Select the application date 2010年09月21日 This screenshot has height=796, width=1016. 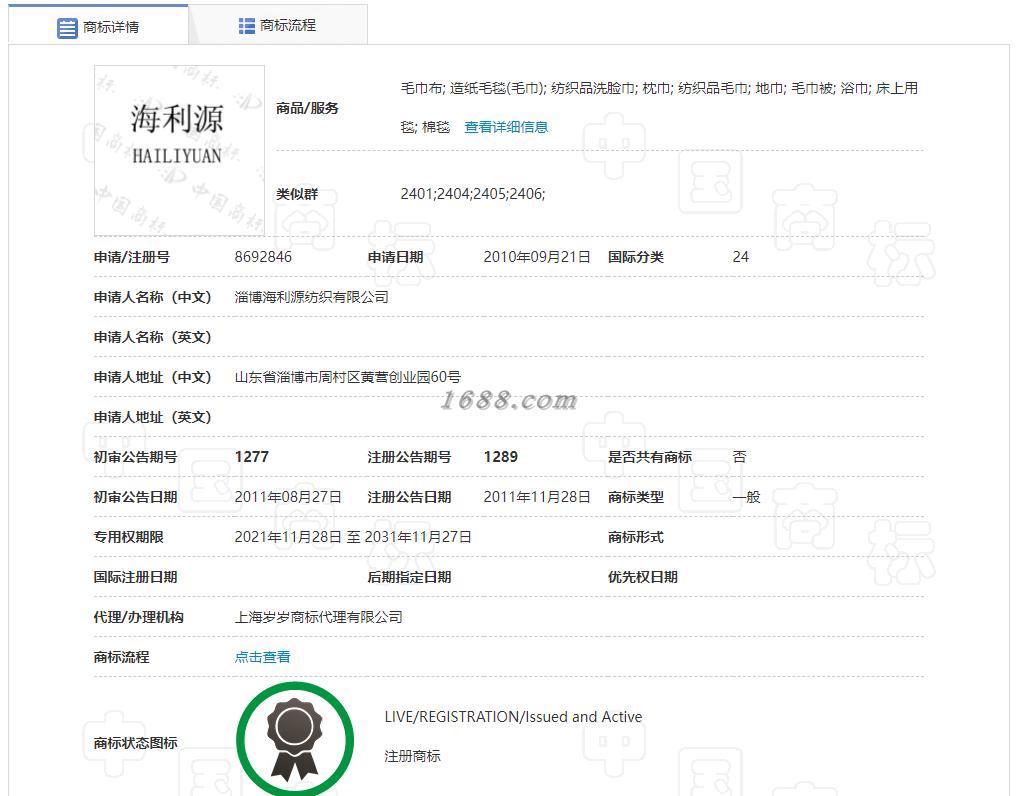[x=537, y=257]
